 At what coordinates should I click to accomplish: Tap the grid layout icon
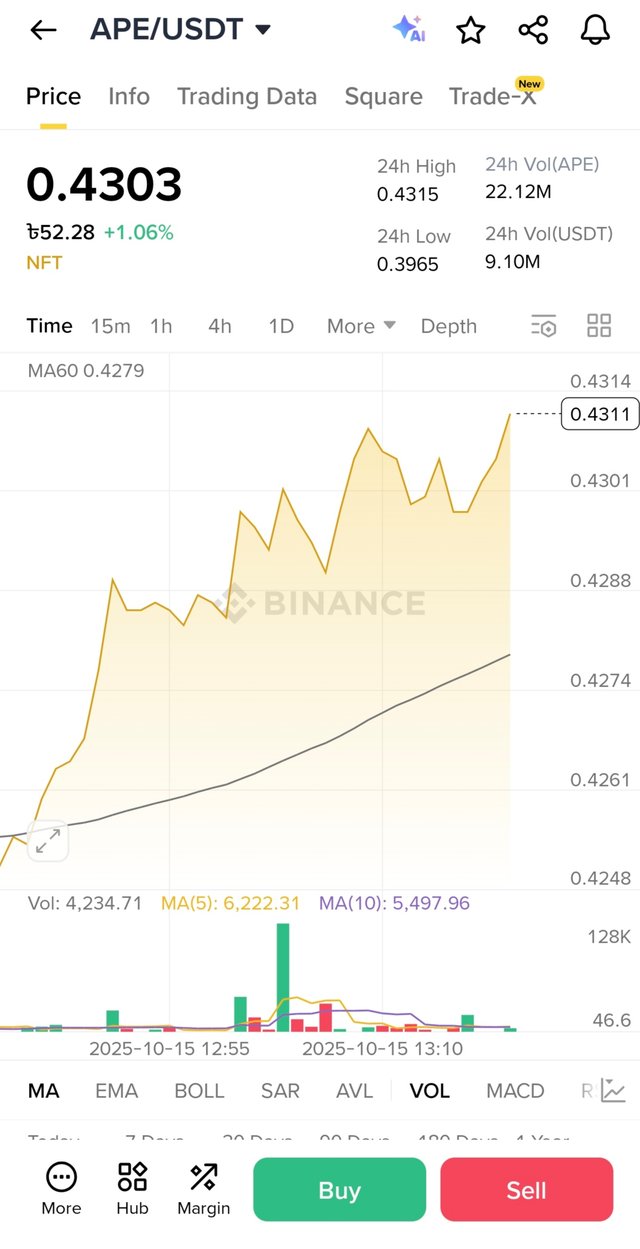599,325
